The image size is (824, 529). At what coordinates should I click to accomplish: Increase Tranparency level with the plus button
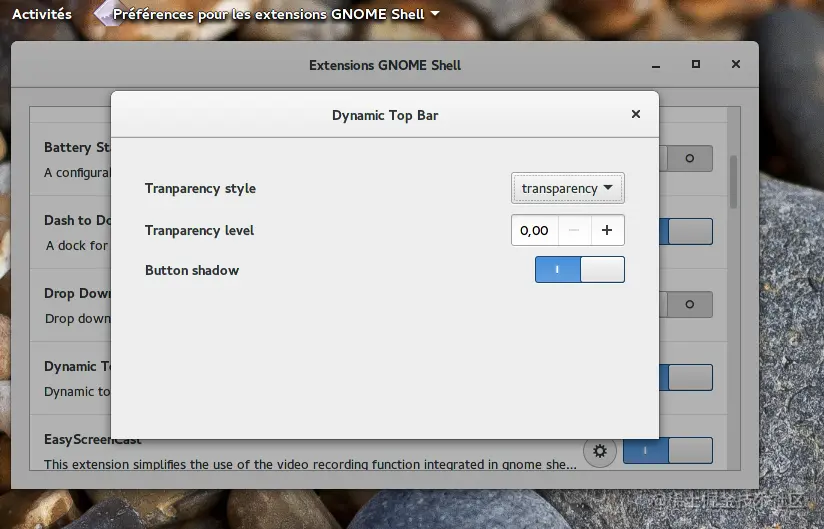coord(607,230)
